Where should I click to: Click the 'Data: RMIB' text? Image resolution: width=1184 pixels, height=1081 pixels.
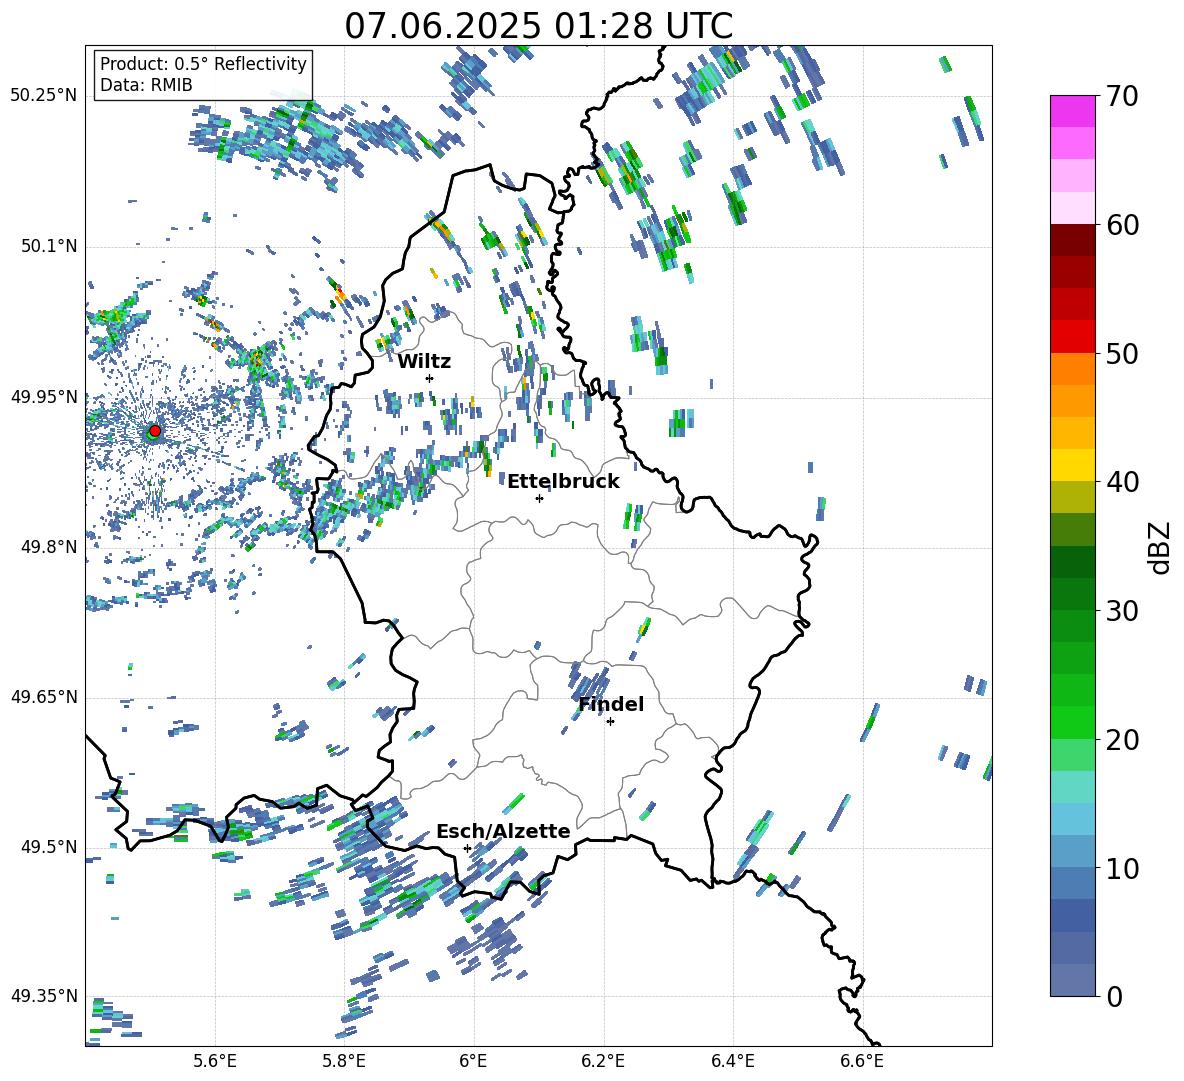[x=146, y=85]
